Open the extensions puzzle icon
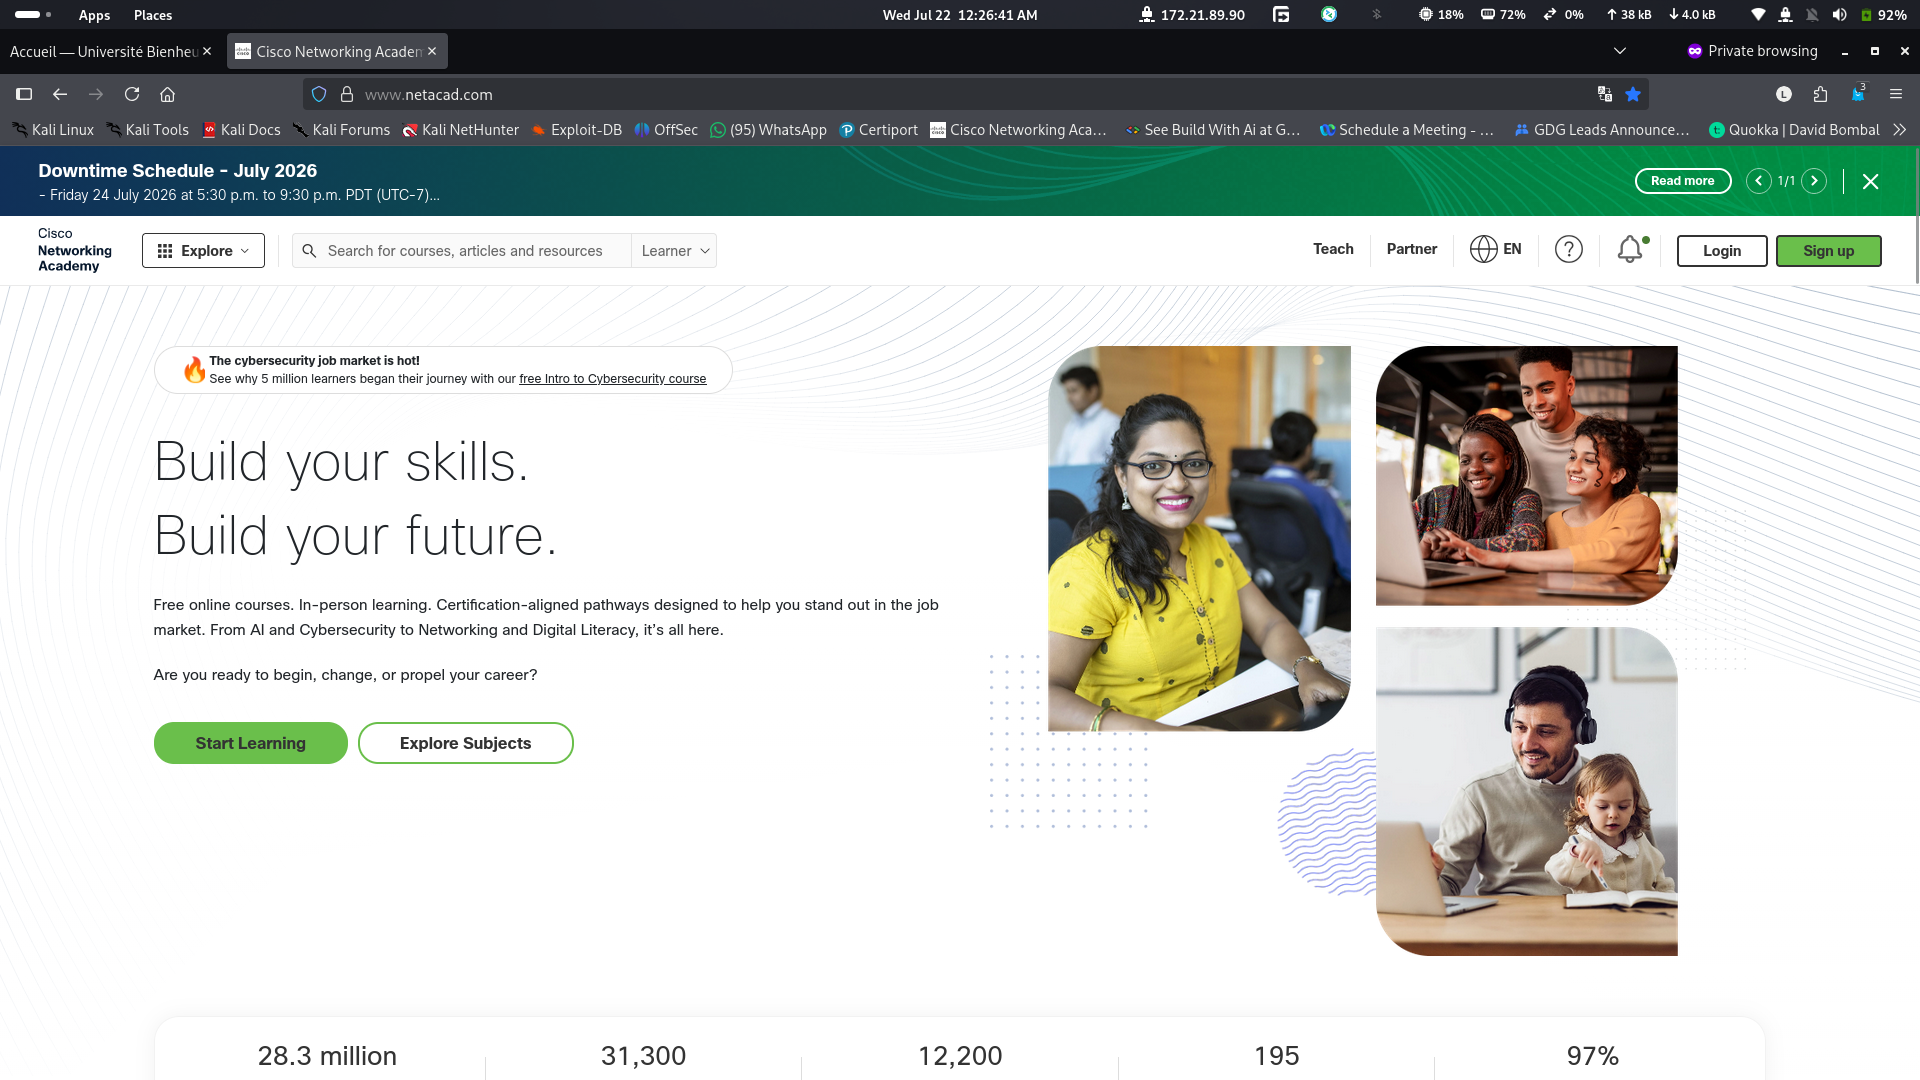Viewport: 1920px width, 1080px height. (x=1820, y=94)
